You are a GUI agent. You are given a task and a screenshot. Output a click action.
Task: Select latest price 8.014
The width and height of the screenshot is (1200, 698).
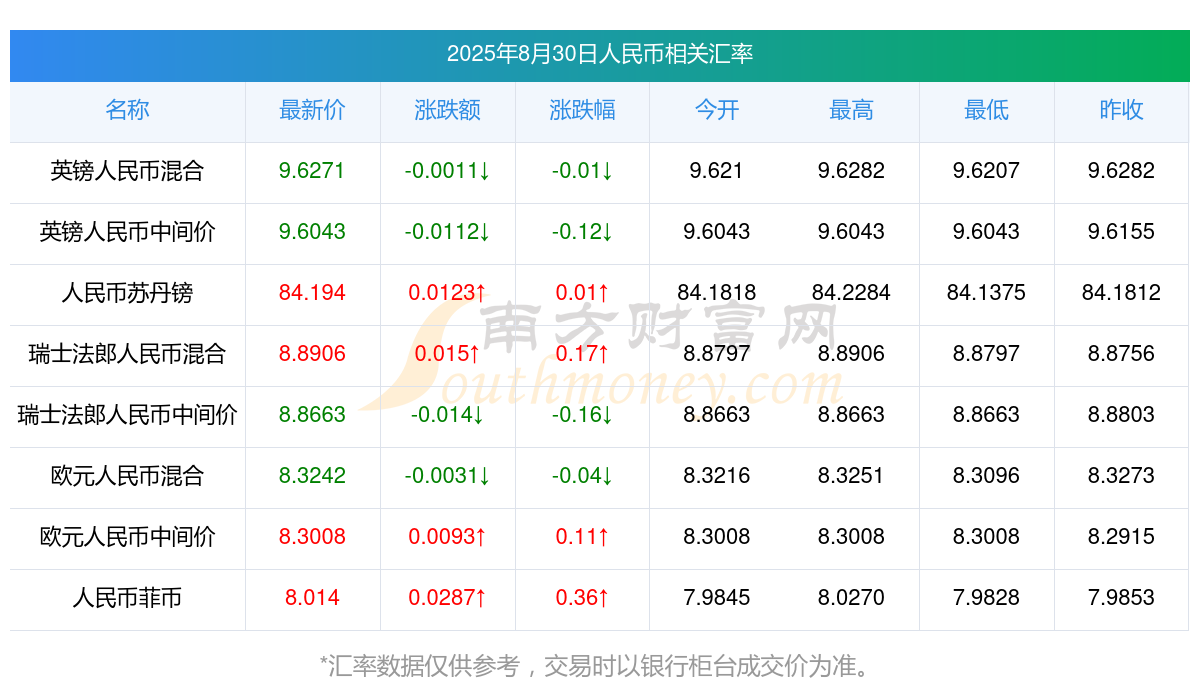312,598
